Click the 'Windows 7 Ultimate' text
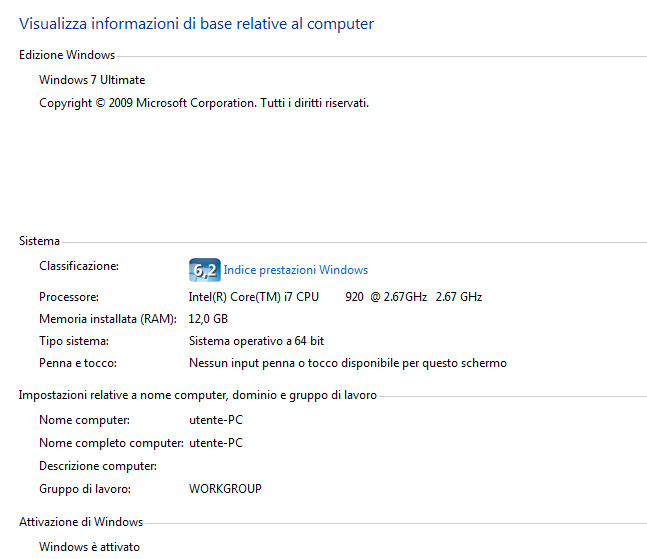This screenshot has height=559, width=647. tap(92, 80)
